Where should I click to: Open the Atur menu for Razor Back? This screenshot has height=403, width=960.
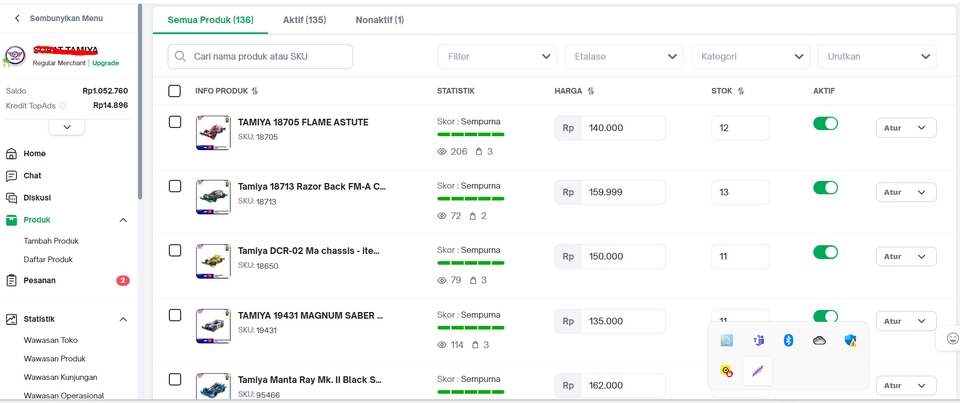(x=906, y=192)
